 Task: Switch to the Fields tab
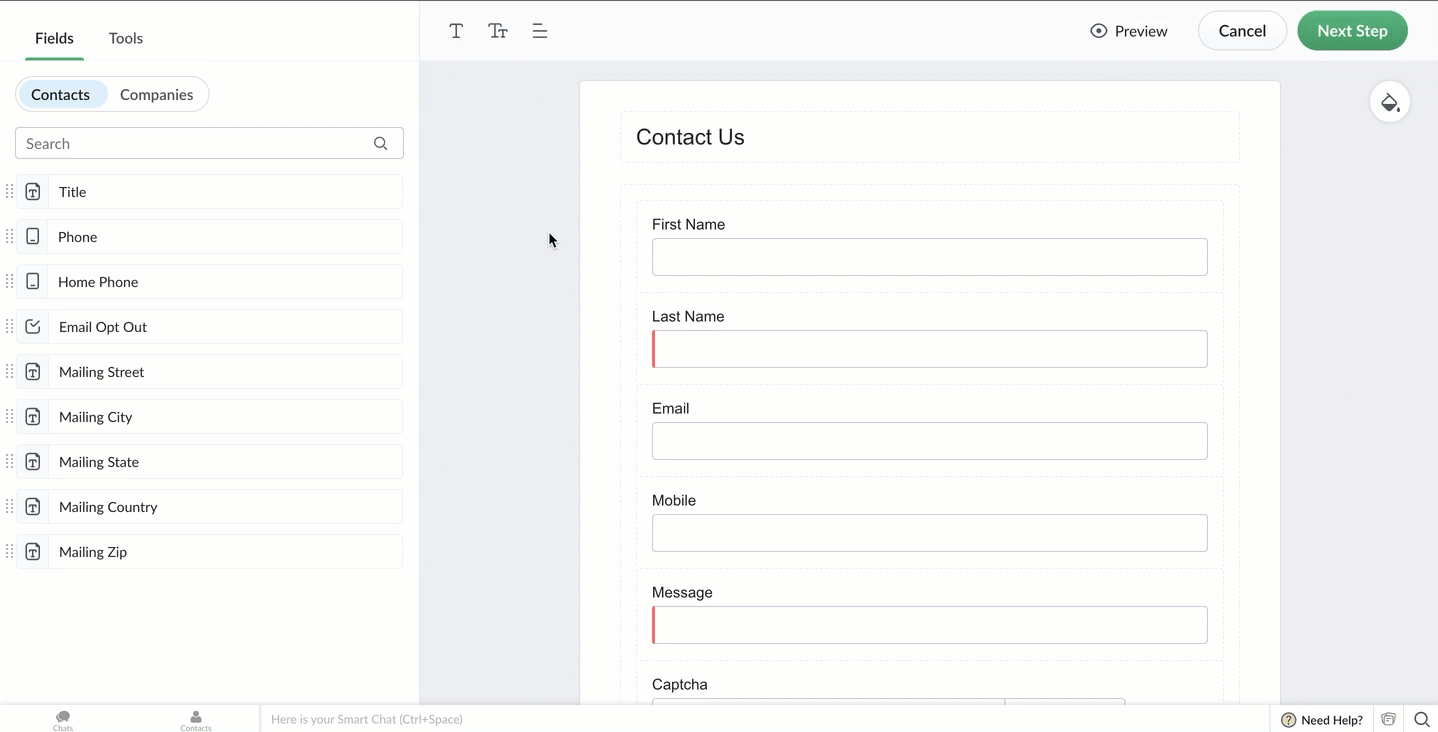[x=54, y=38]
